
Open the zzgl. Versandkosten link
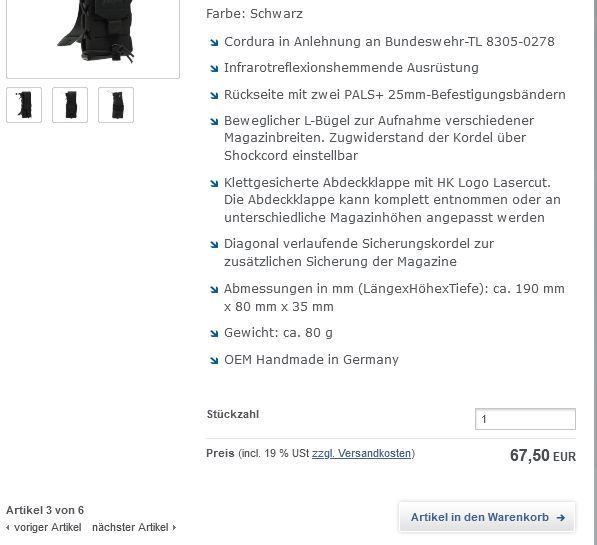coord(361,453)
